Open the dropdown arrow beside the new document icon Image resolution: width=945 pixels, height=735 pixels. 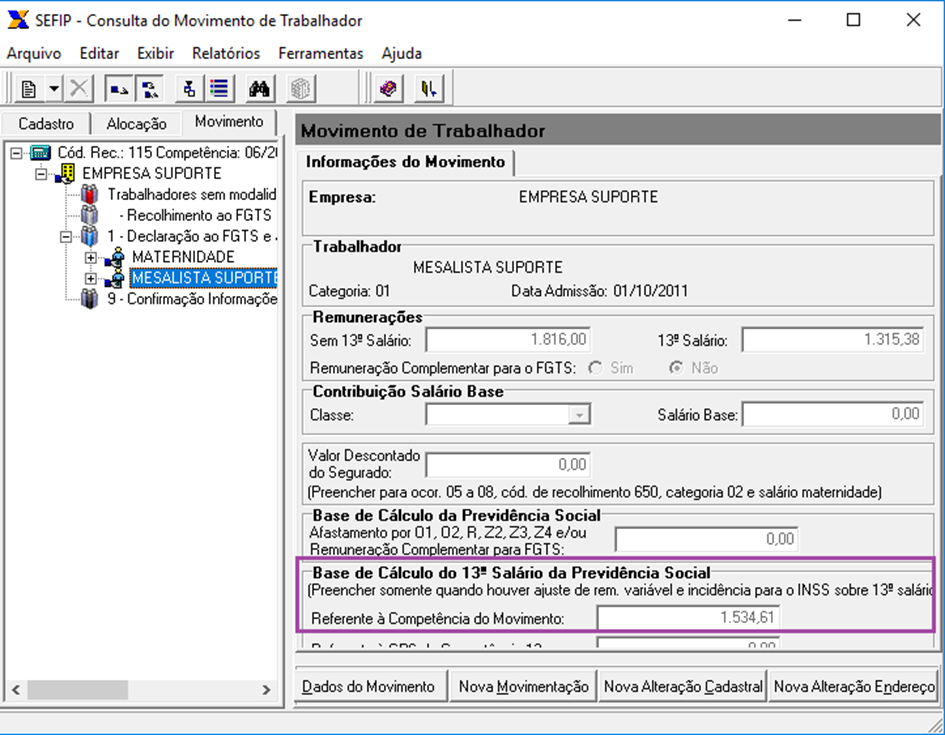(x=54, y=89)
